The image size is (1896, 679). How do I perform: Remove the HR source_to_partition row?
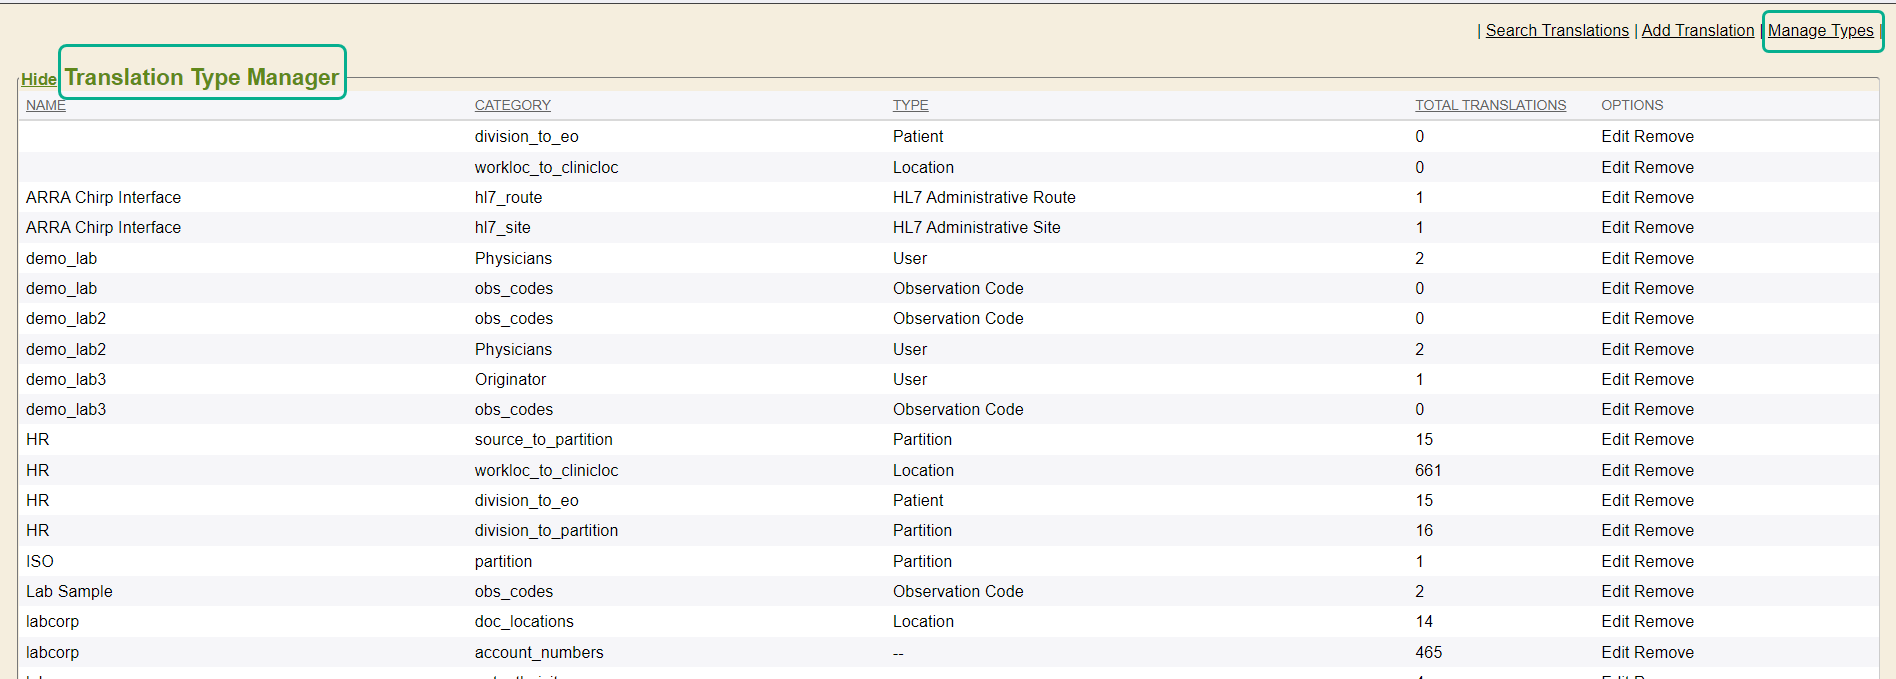[1666, 440]
